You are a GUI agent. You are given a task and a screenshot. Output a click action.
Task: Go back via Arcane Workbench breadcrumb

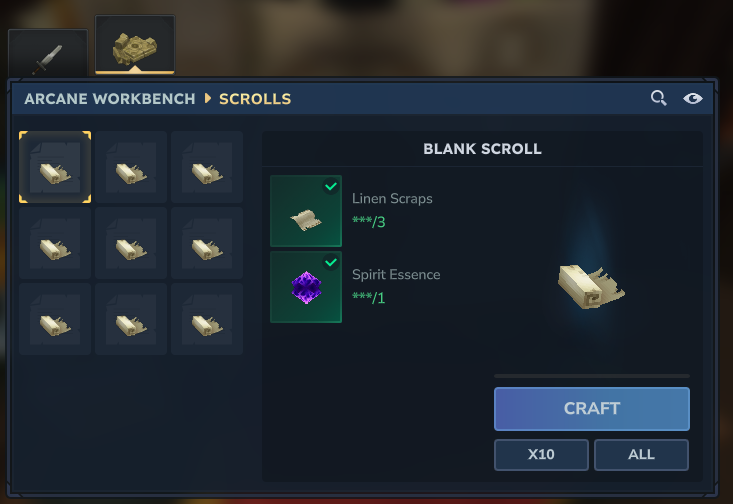click(110, 99)
